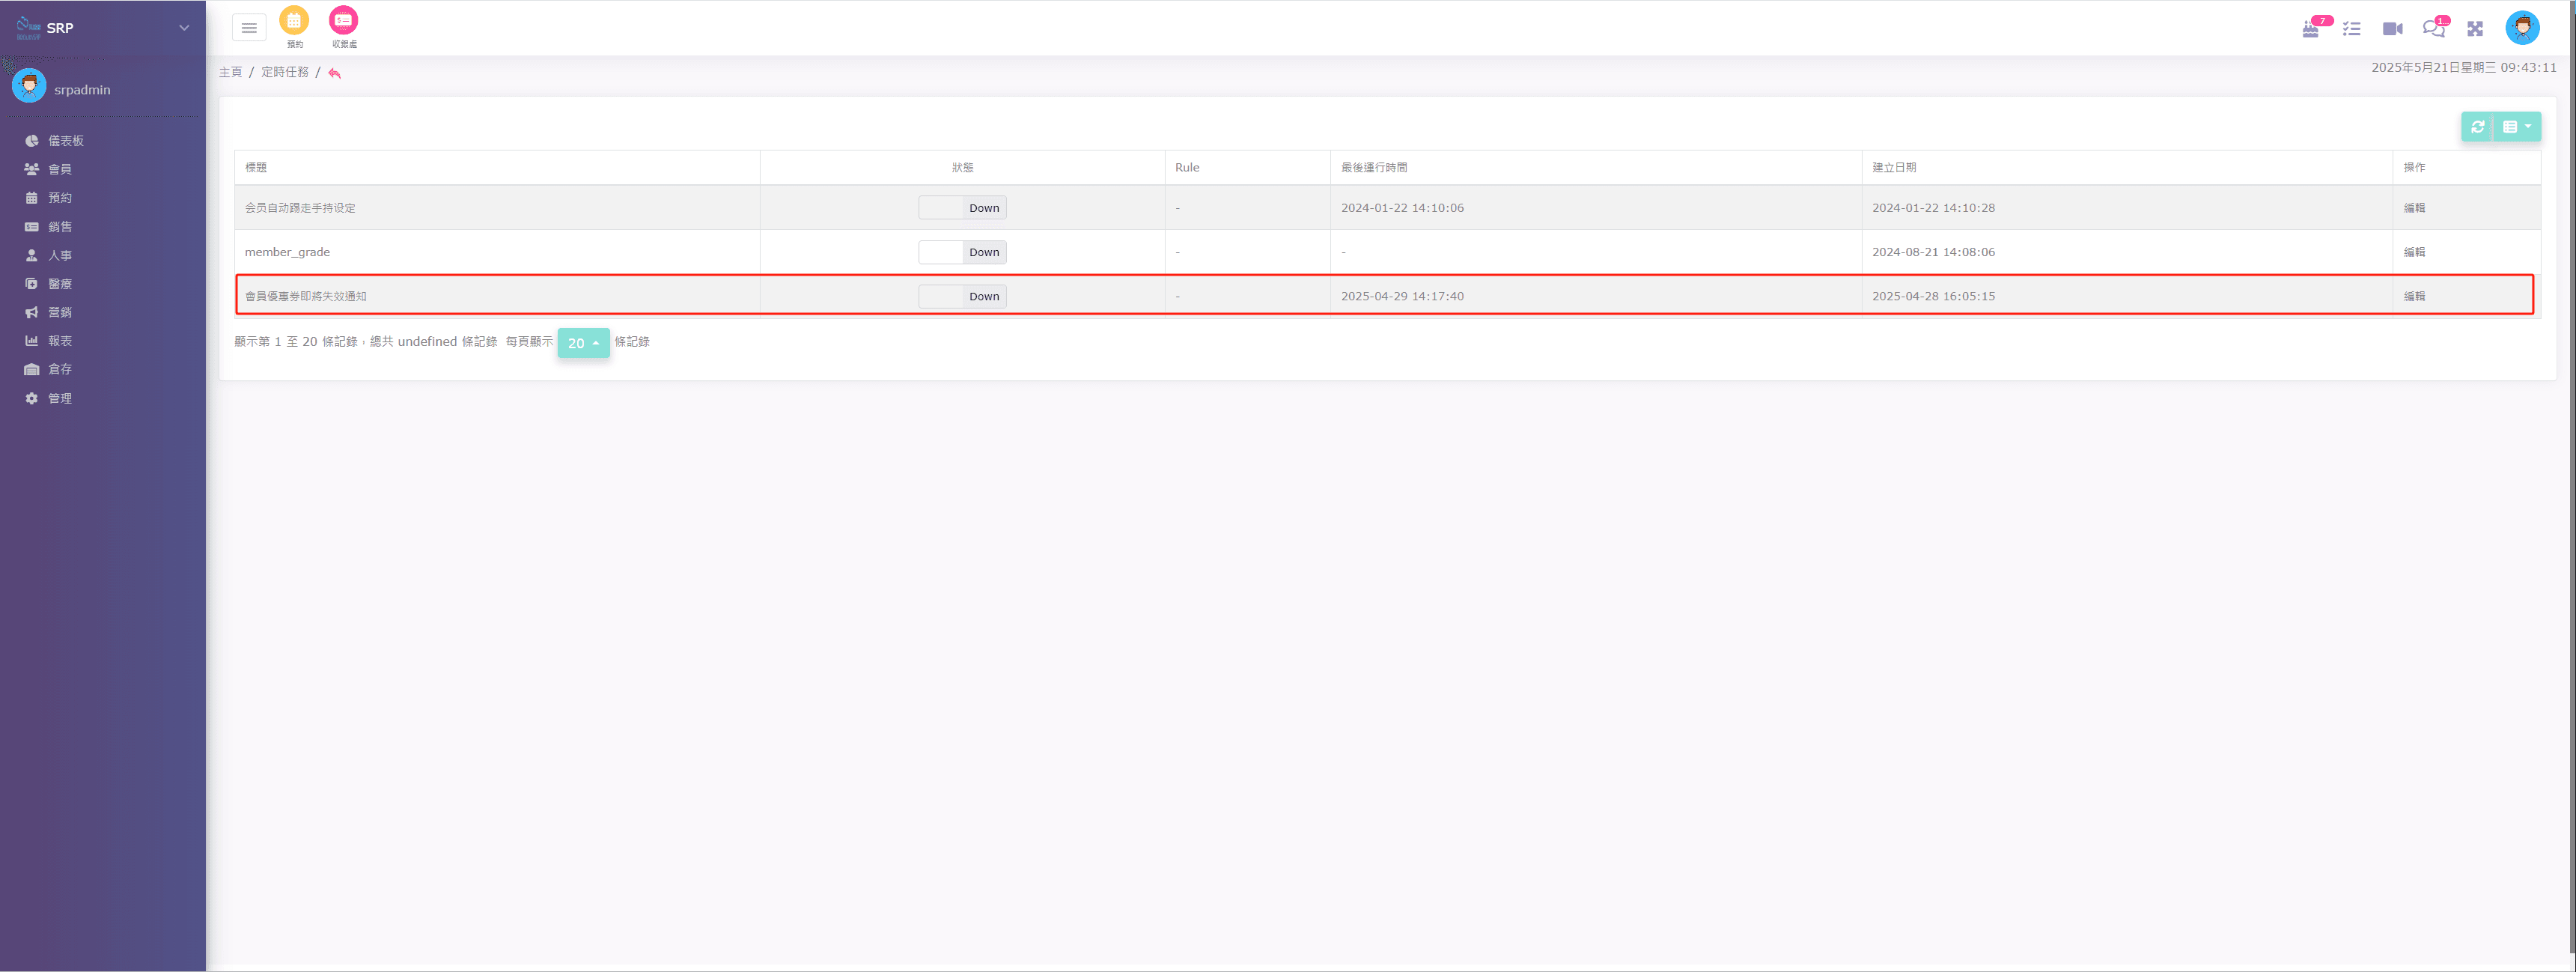
Task: Toggle status switch for 會員優惠券即將失效通知
Action: point(961,296)
